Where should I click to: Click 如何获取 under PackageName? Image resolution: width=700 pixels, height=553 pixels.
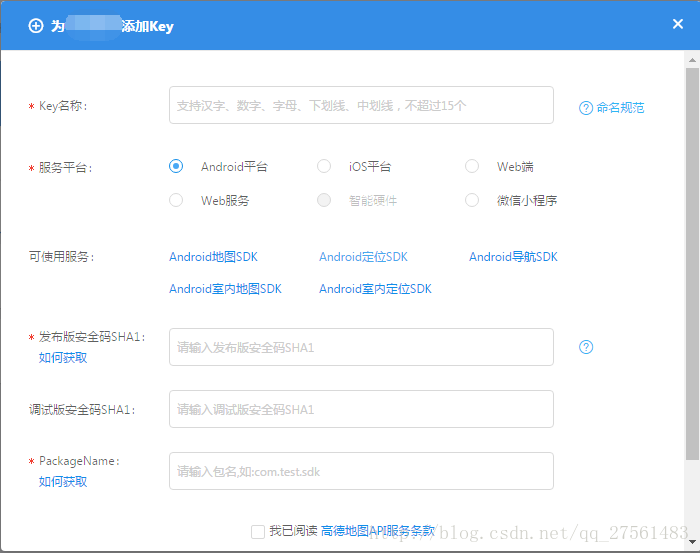[63, 481]
